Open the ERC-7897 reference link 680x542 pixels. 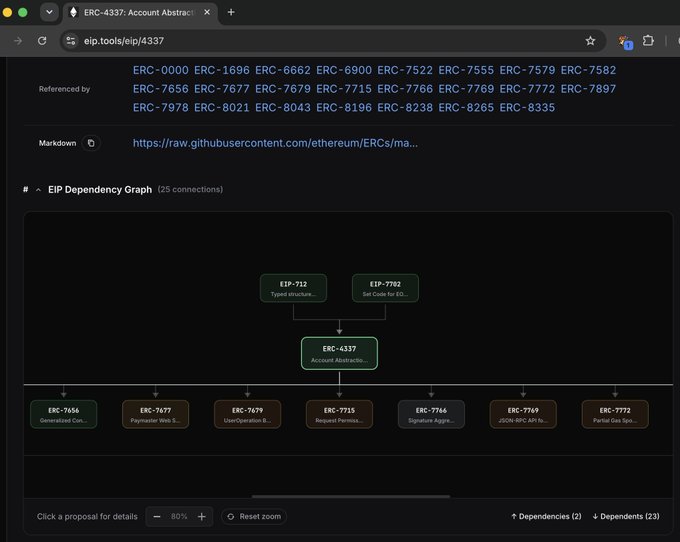click(588, 89)
